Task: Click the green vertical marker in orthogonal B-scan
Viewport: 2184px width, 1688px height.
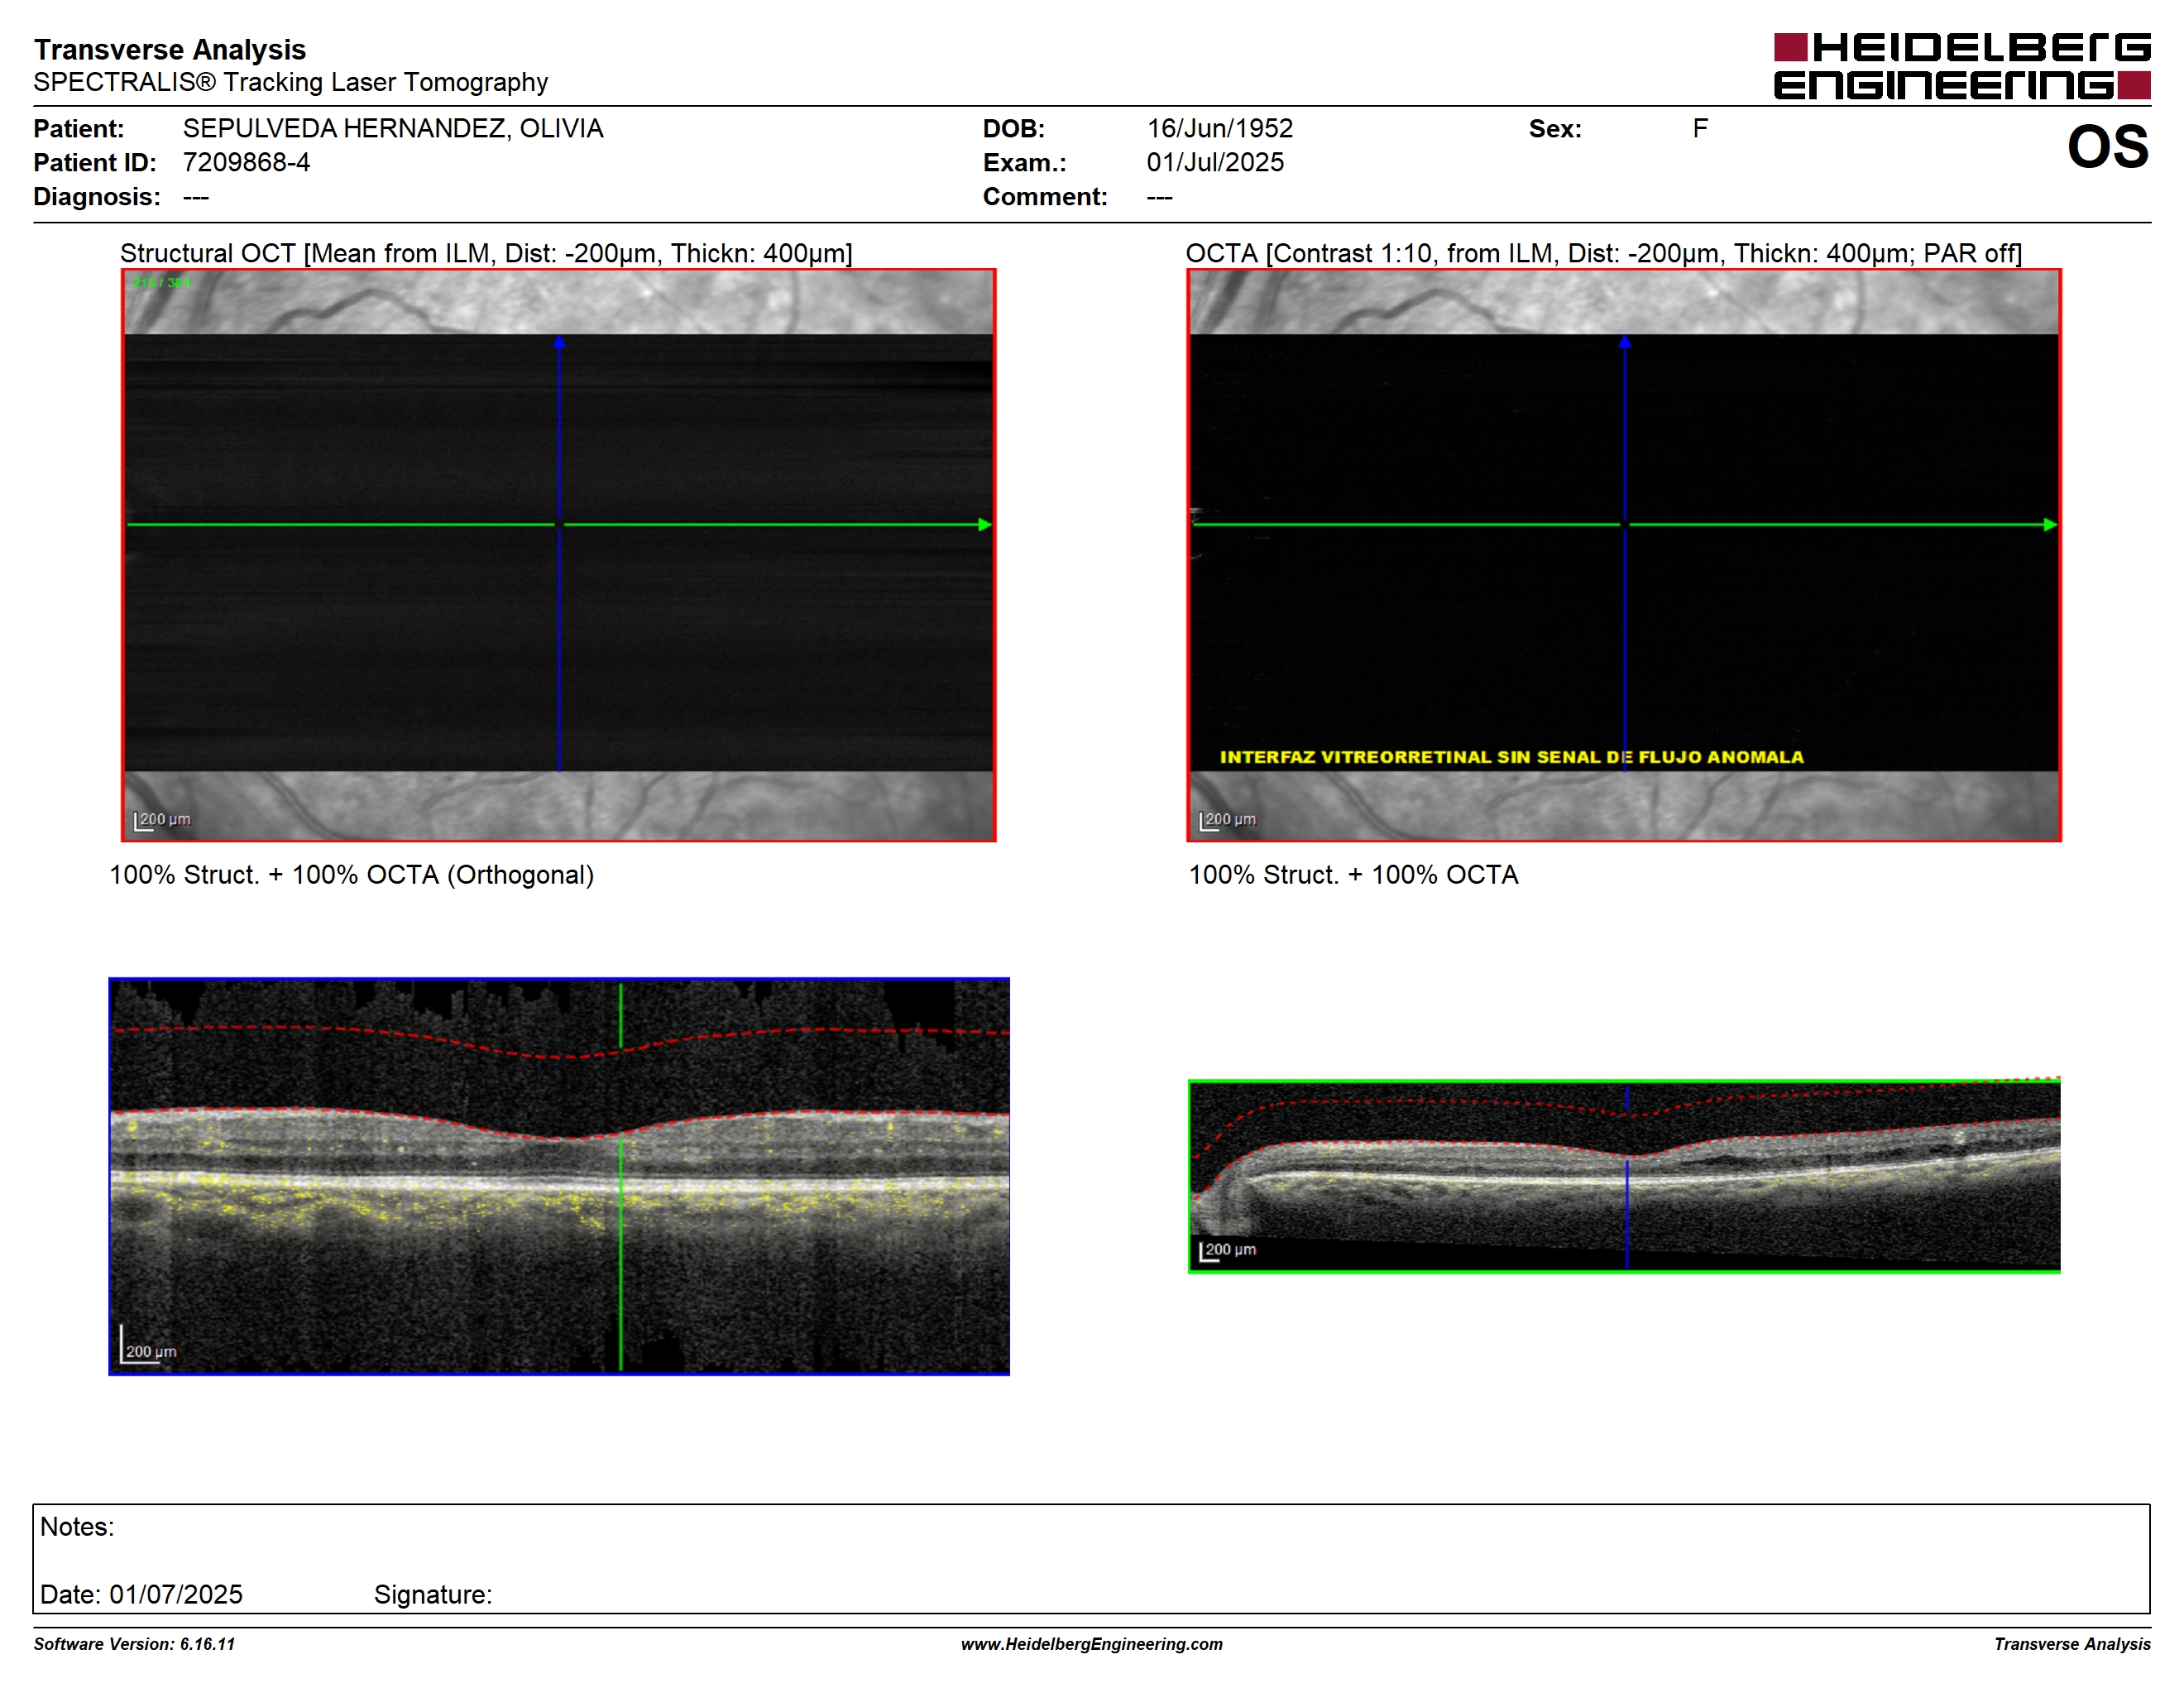Action: pos(620,1176)
